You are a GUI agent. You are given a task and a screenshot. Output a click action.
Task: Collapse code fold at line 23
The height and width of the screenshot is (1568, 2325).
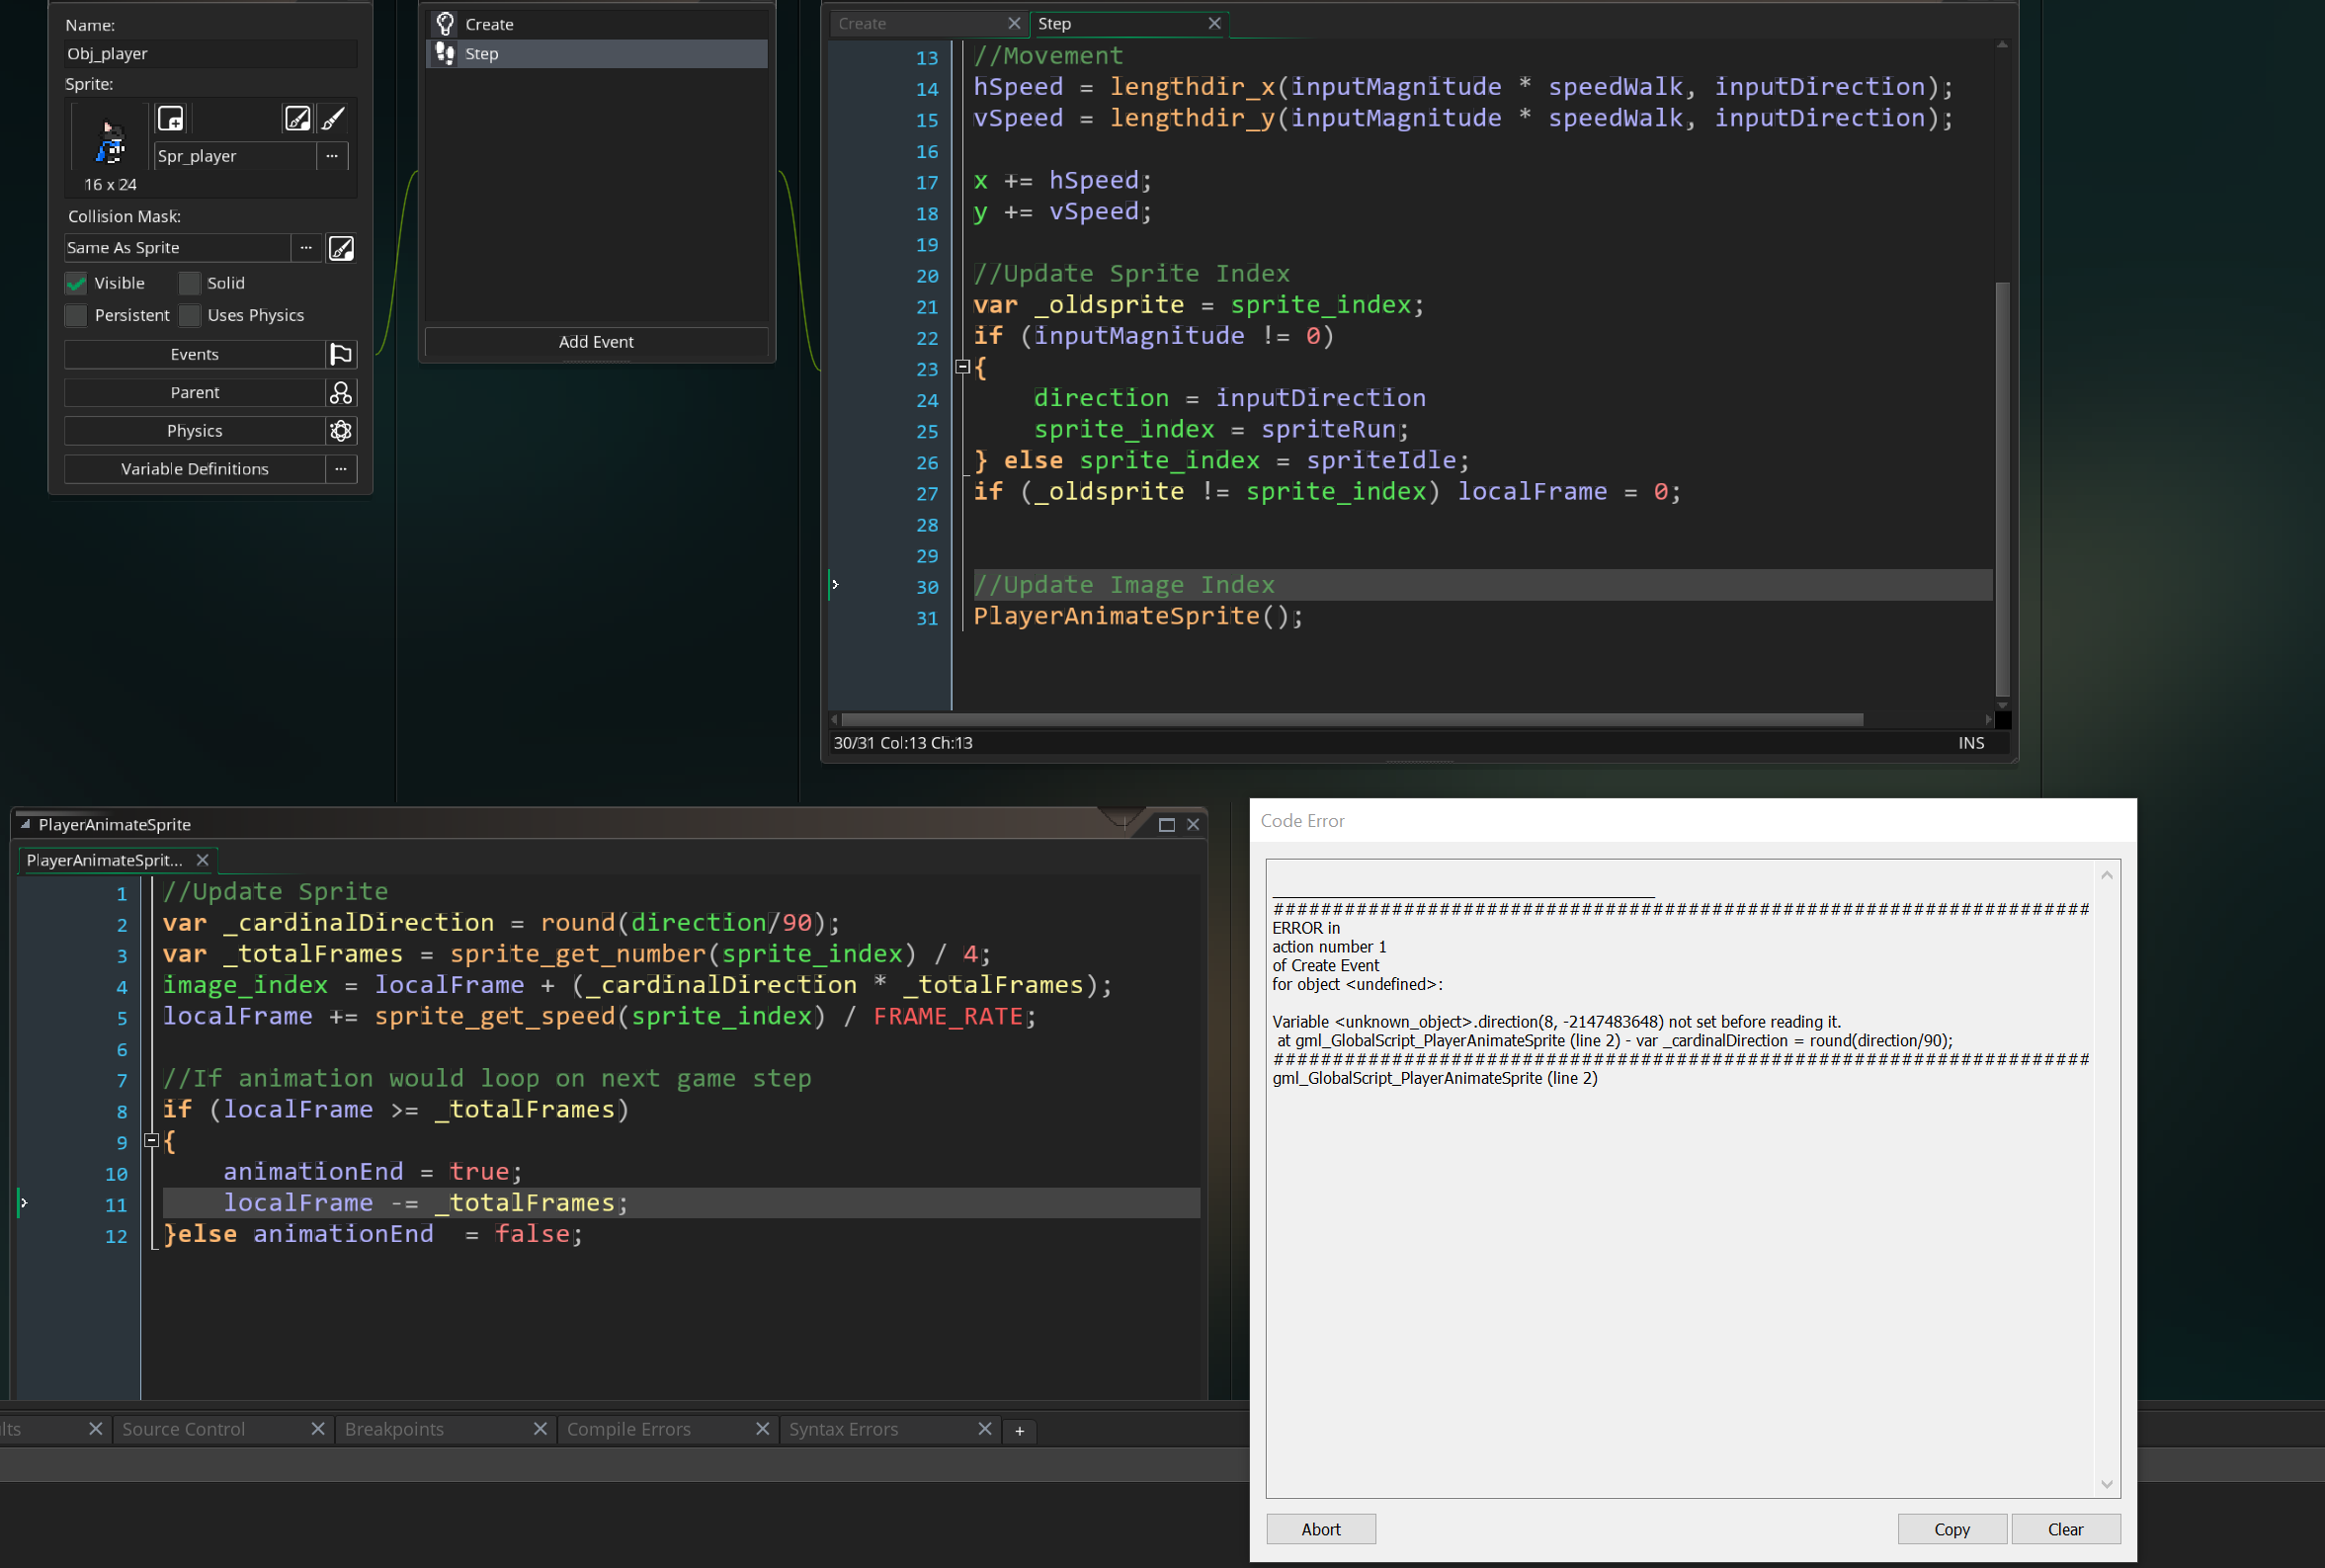[x=962, y=367]
